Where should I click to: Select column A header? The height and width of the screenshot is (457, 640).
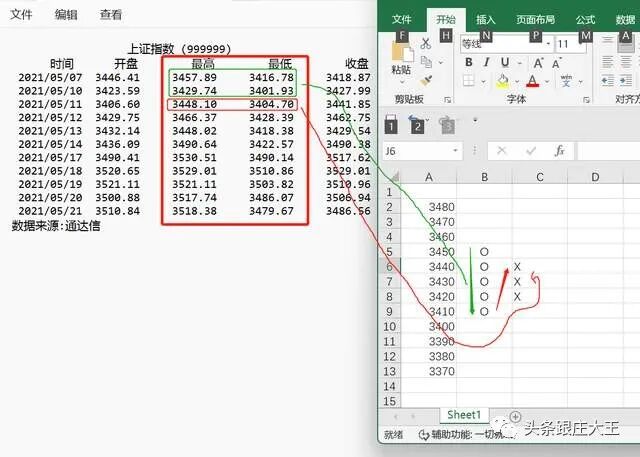coord(429,177)
